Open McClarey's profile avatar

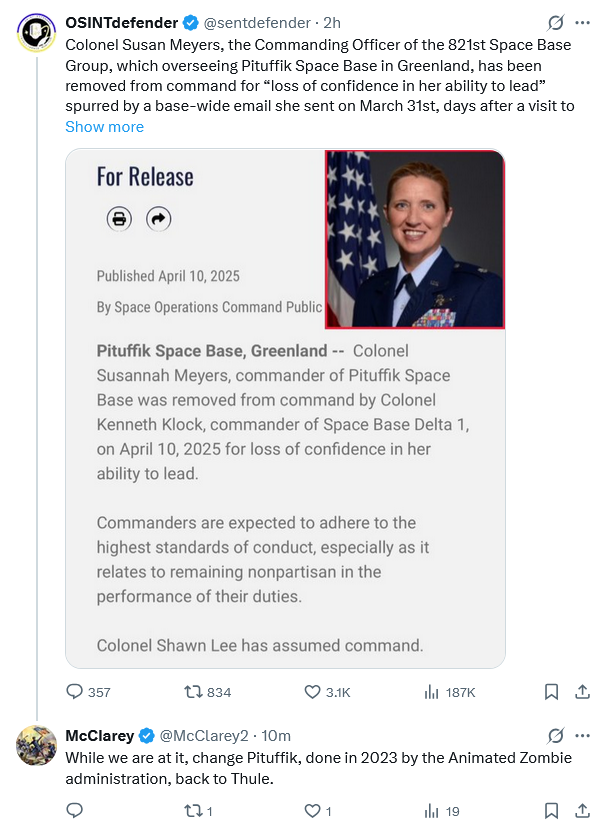[37, 746]
